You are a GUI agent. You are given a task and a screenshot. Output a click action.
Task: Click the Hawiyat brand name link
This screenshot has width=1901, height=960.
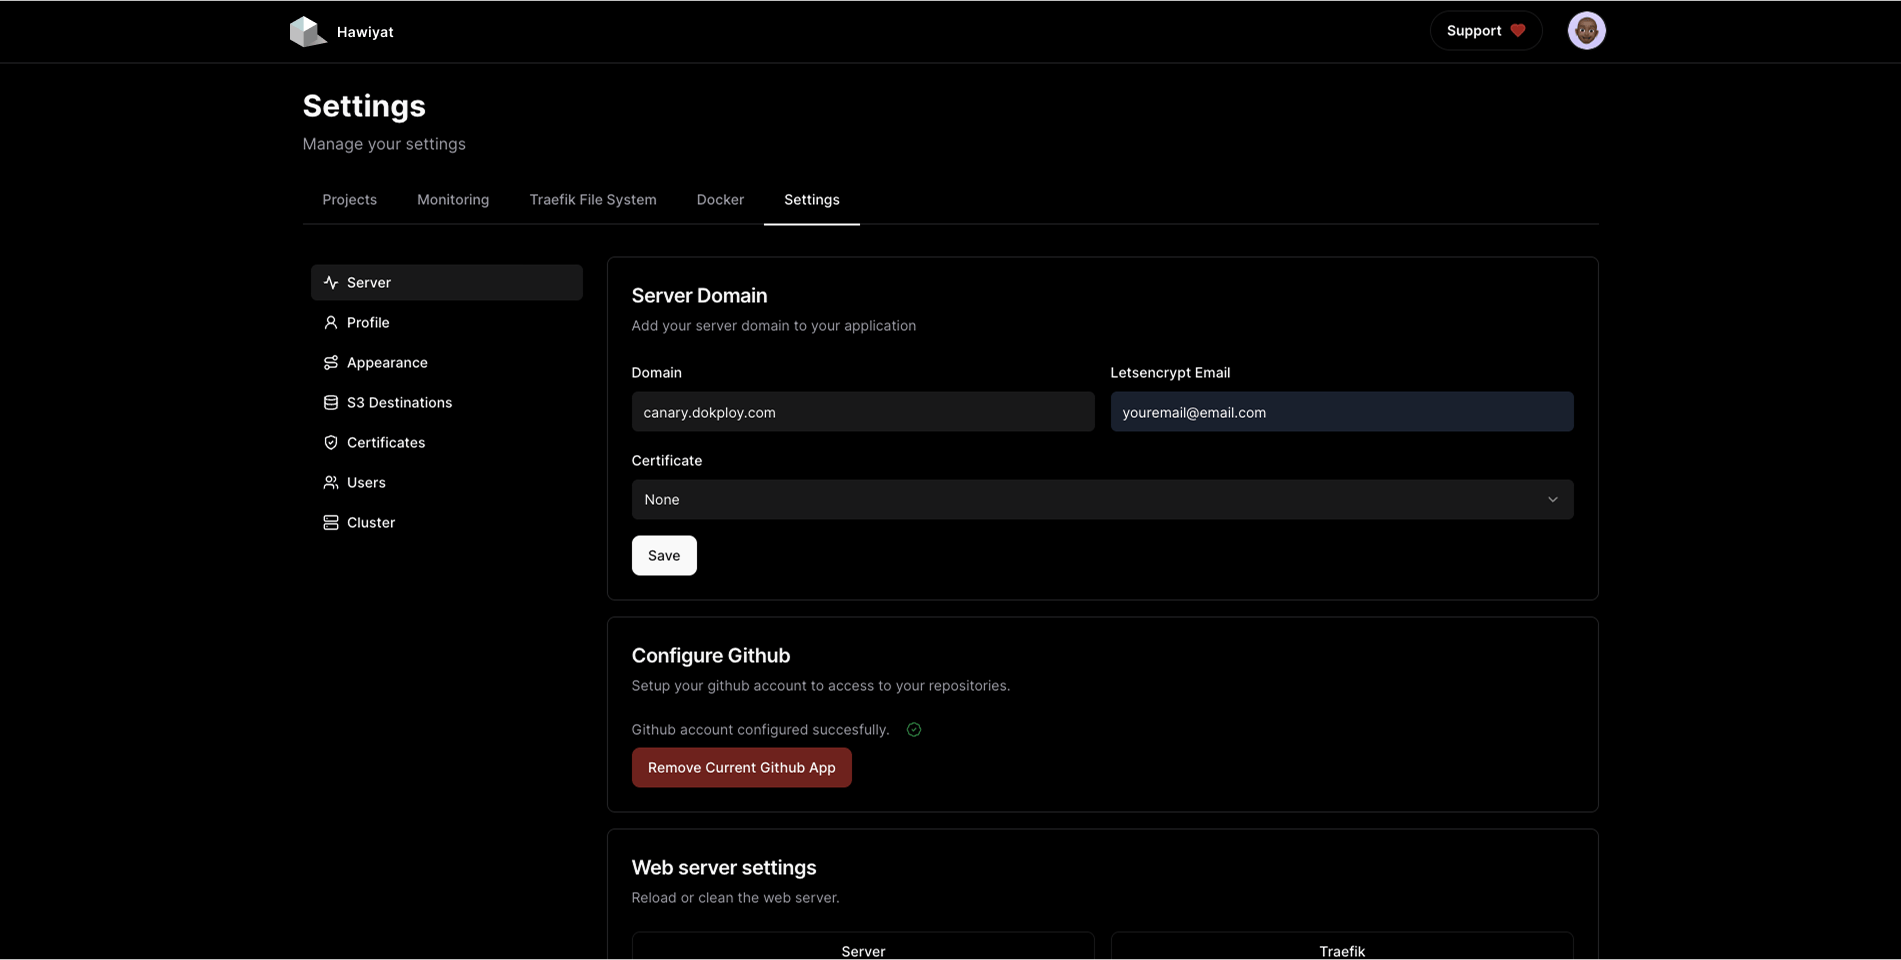[365, 32]
